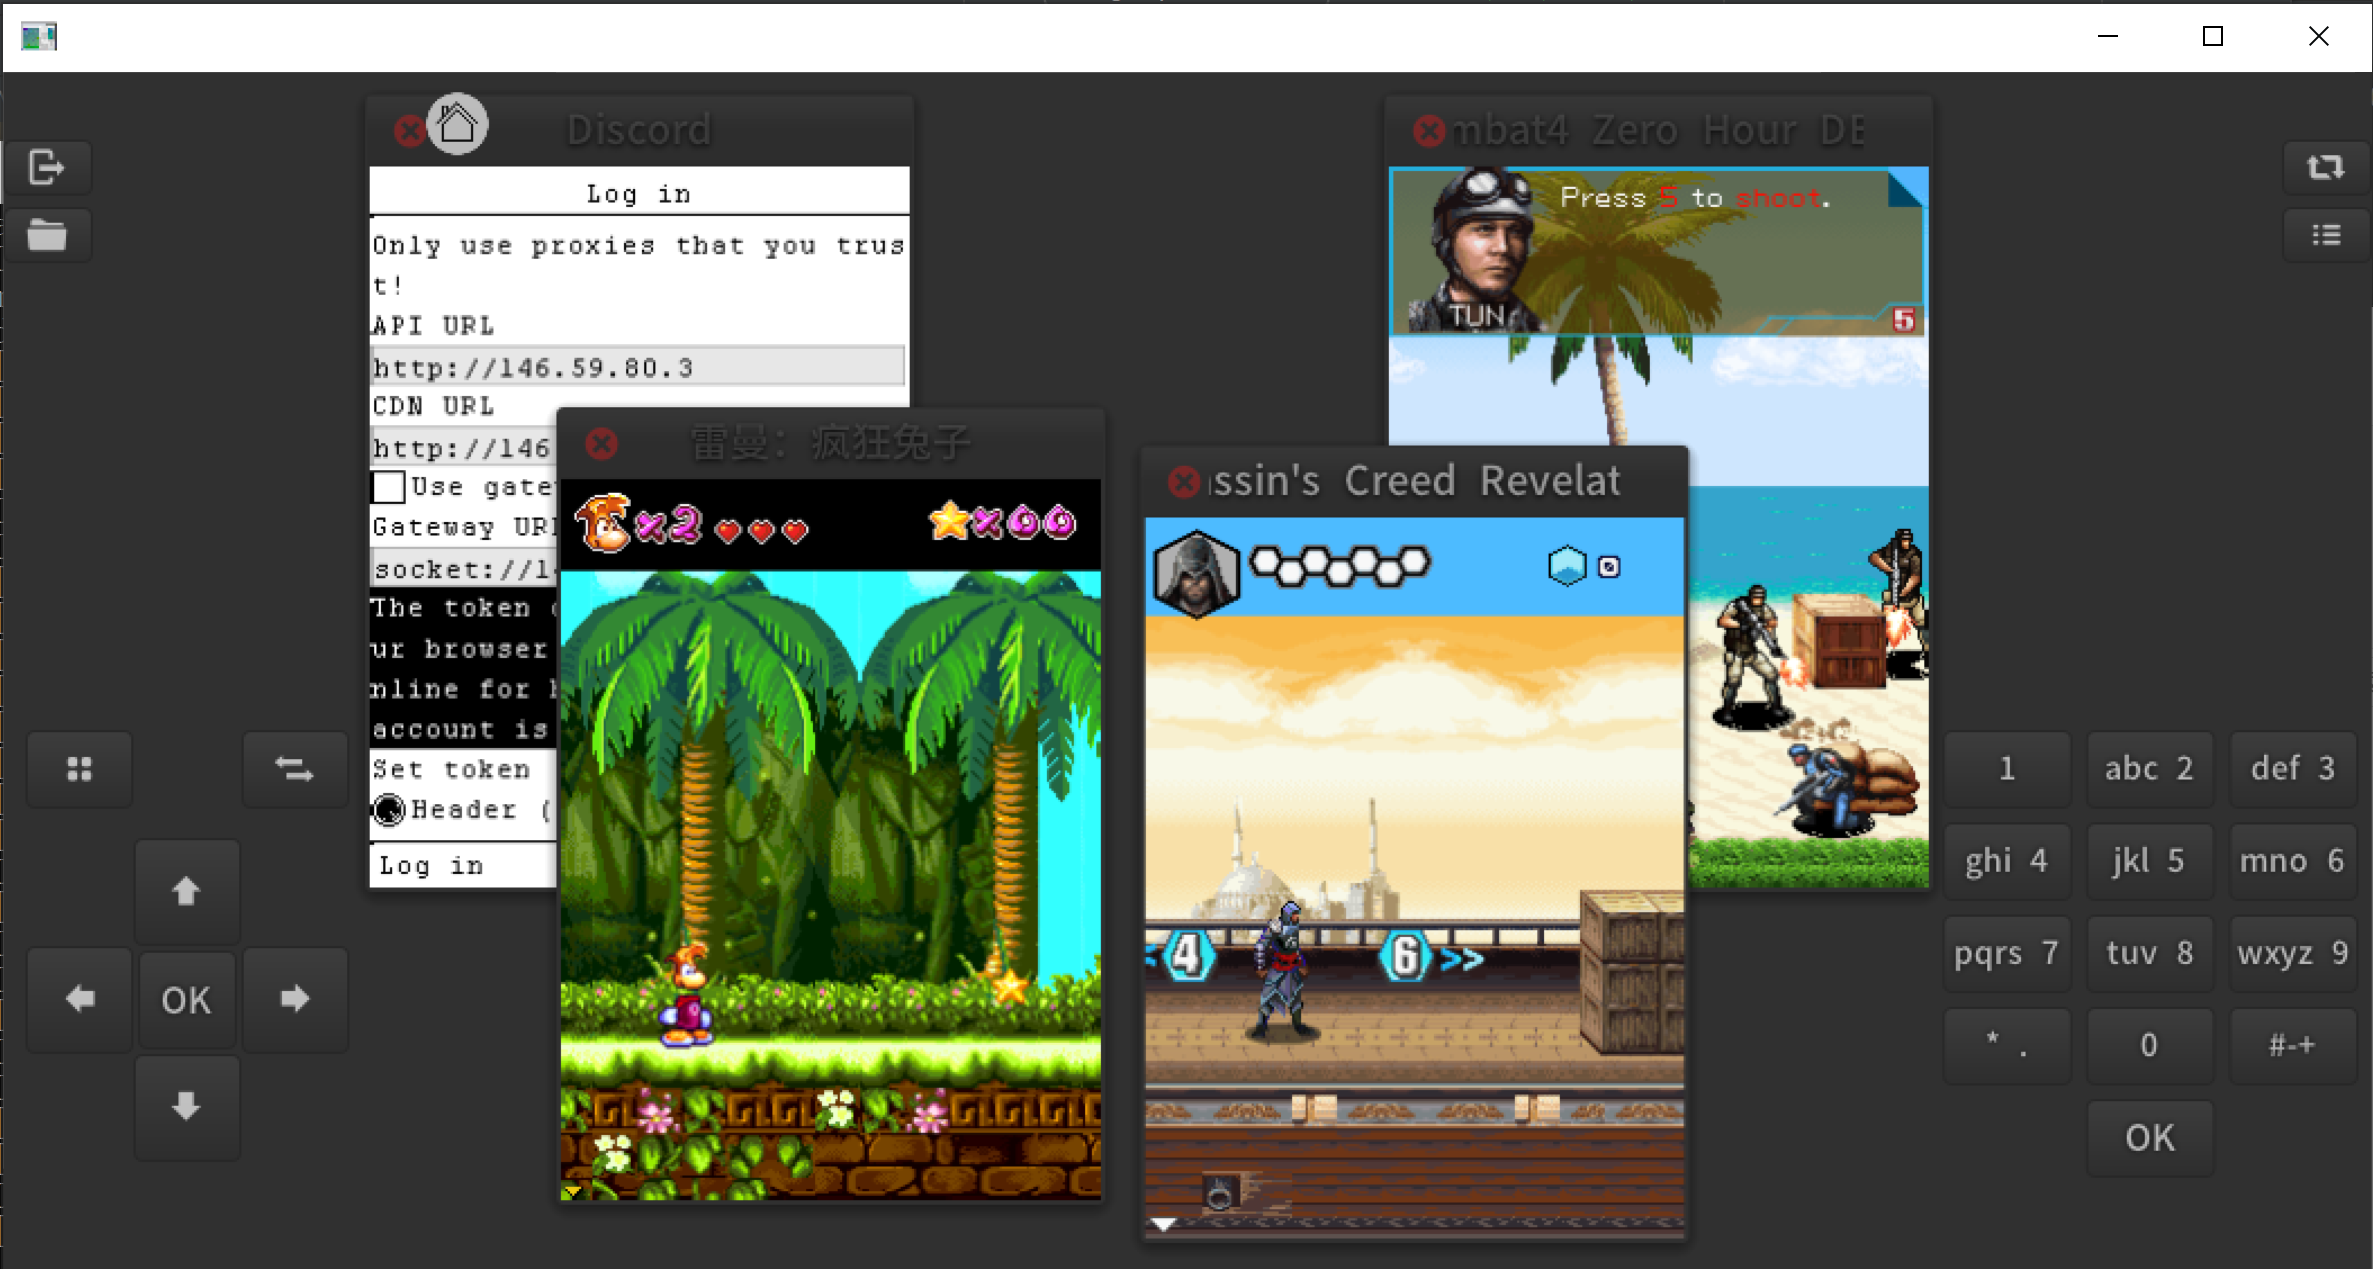Click the home icon above Discord window
This screenshot has width=2373, height=1269.
pos(457,124)
